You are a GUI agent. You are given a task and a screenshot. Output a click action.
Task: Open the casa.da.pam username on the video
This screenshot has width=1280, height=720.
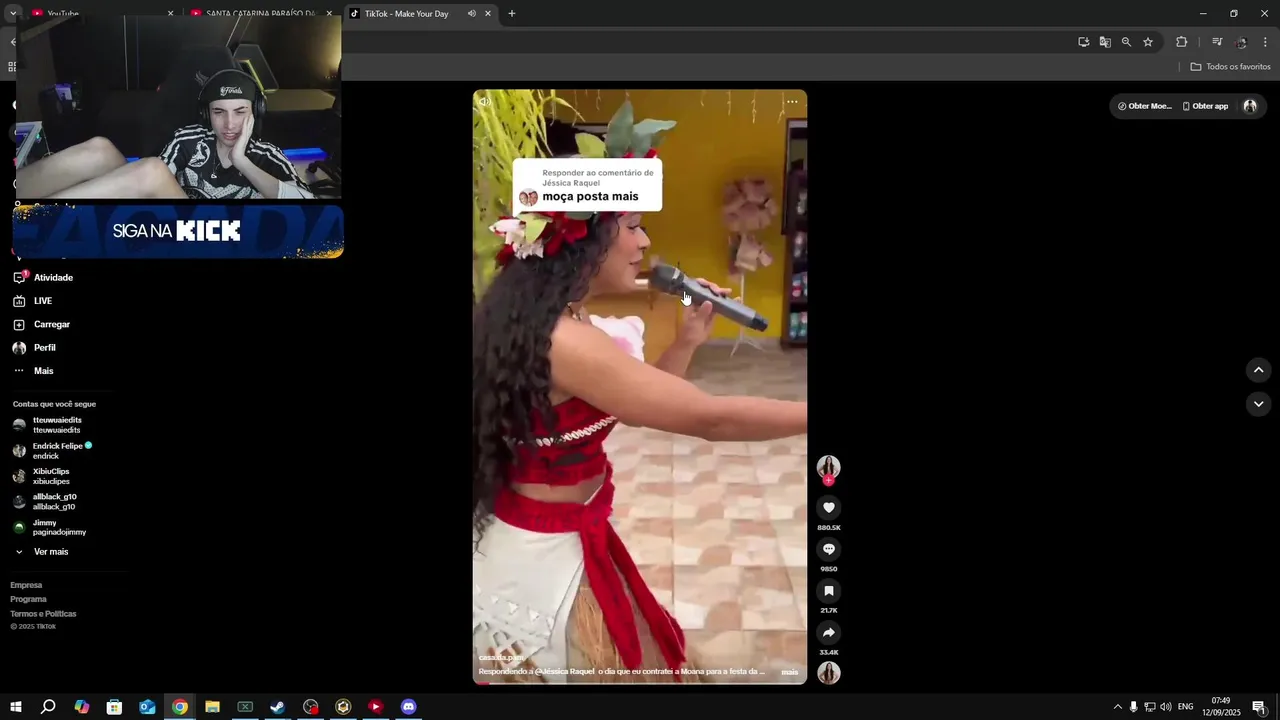click(x=501, y=658)
